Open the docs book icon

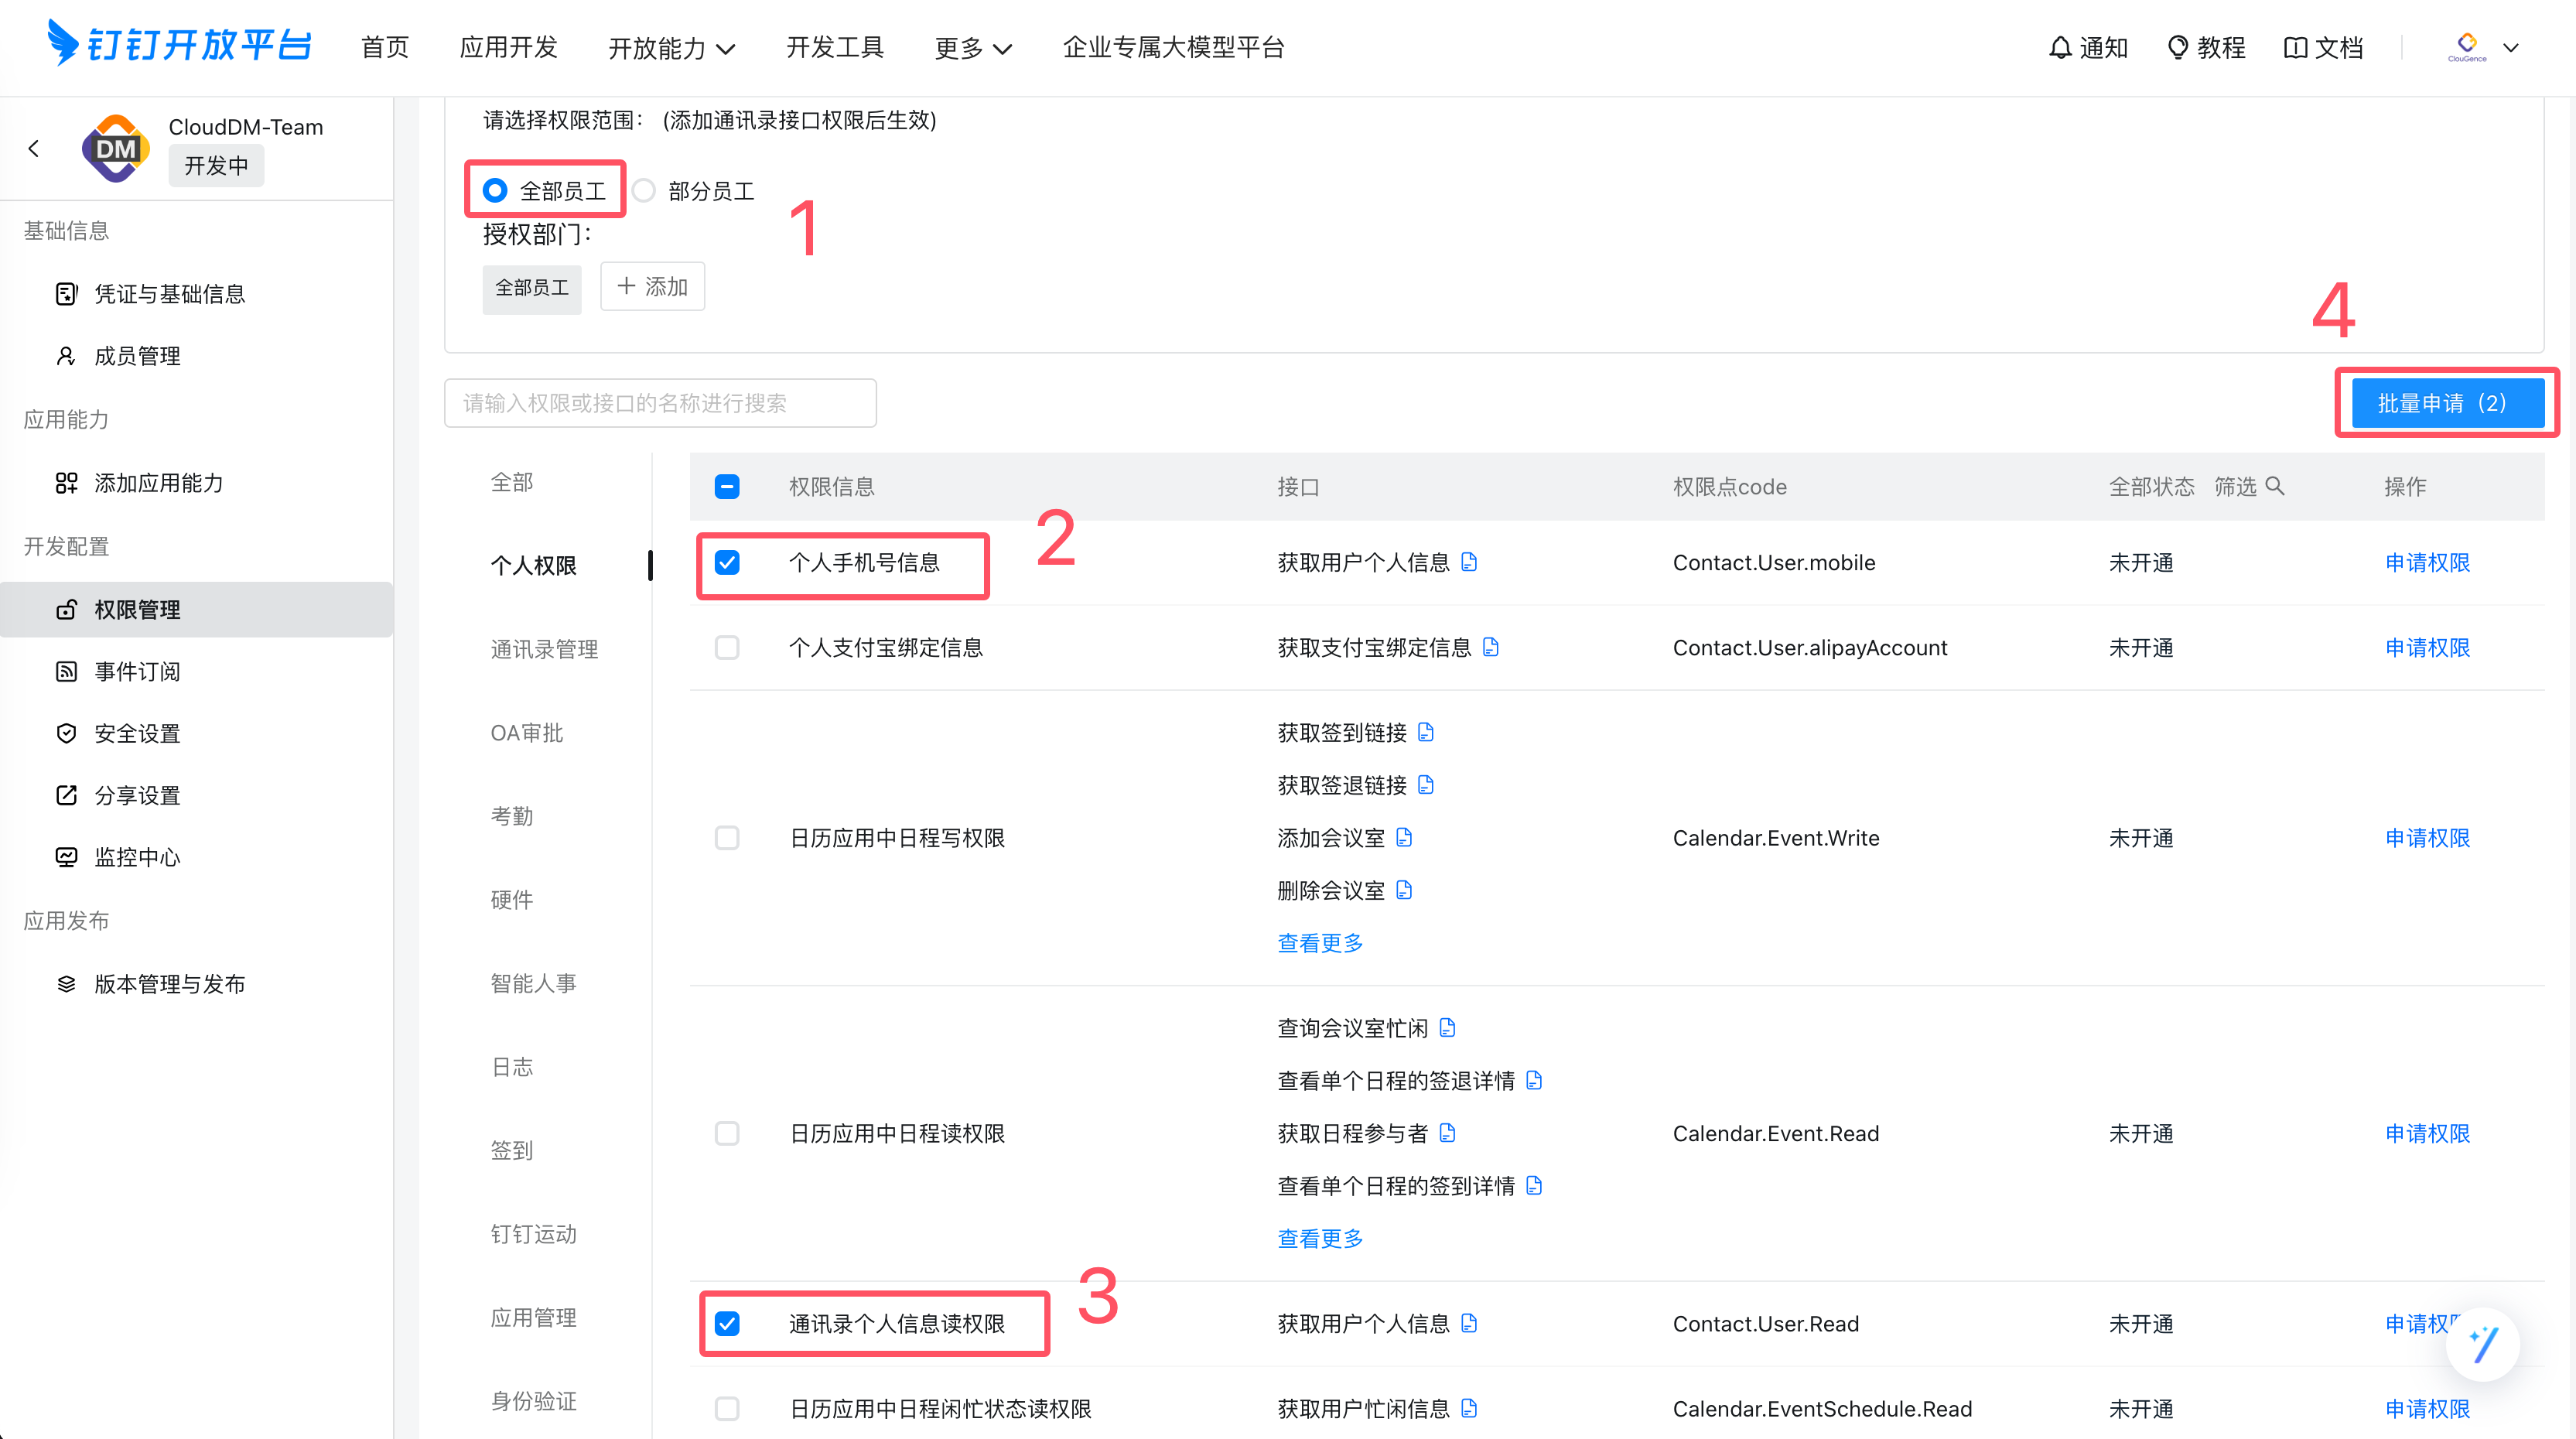[2295, 47]
